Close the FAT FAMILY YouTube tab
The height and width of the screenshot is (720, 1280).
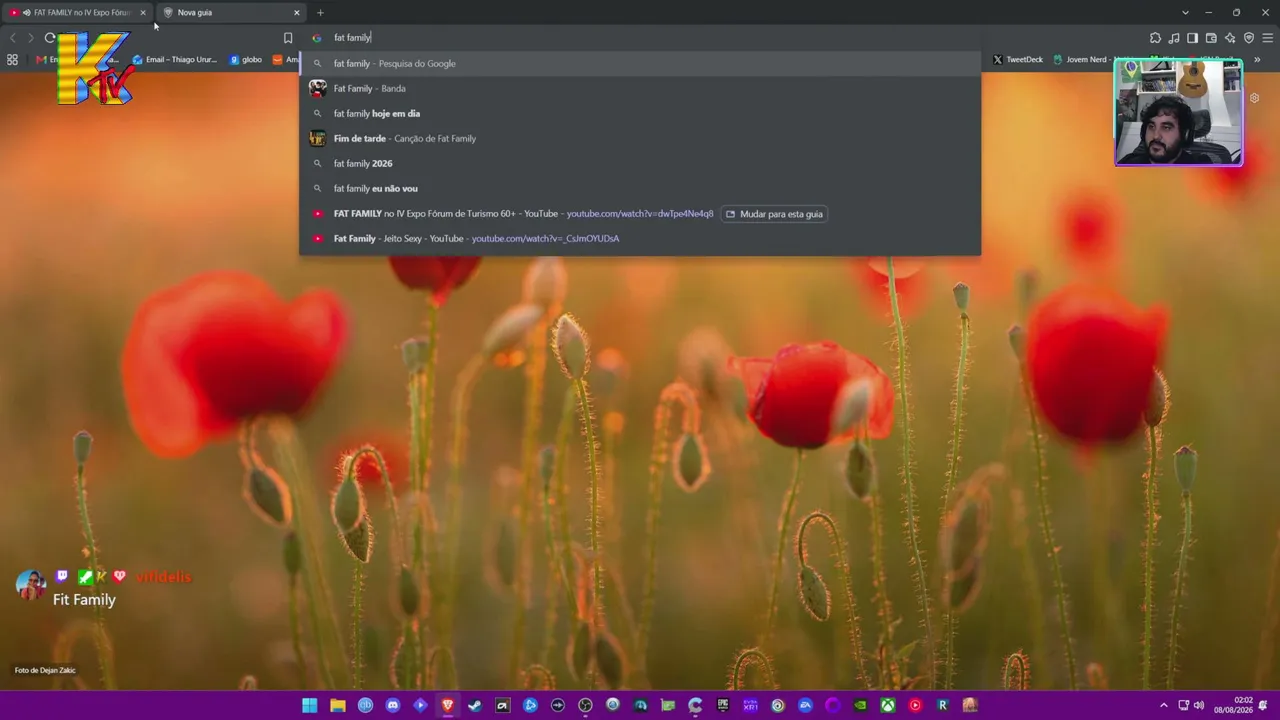(143, 13)
